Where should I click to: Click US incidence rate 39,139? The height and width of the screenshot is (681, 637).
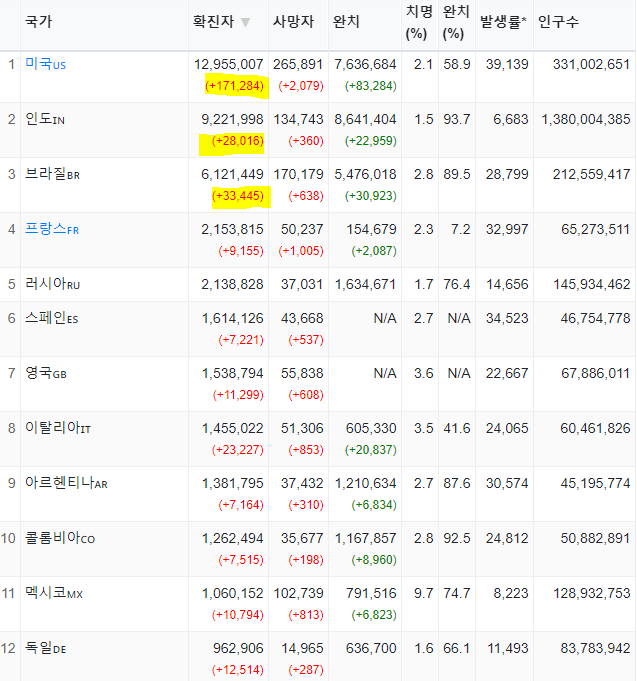tap(507, 64)
